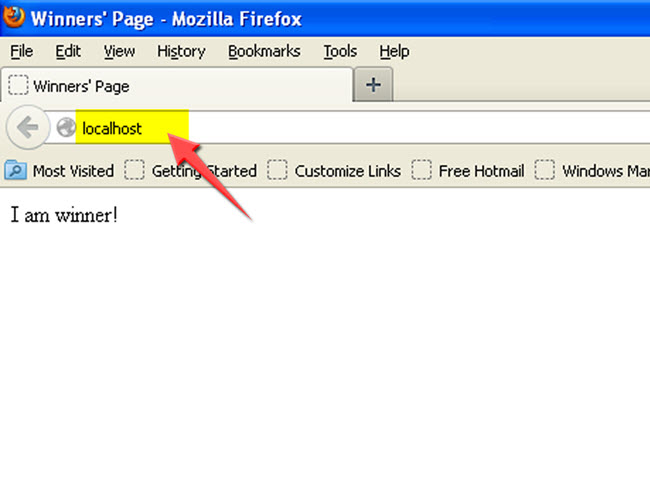Click the Firefox logo in title bar
650x487 pixels.
pos(13,17)
